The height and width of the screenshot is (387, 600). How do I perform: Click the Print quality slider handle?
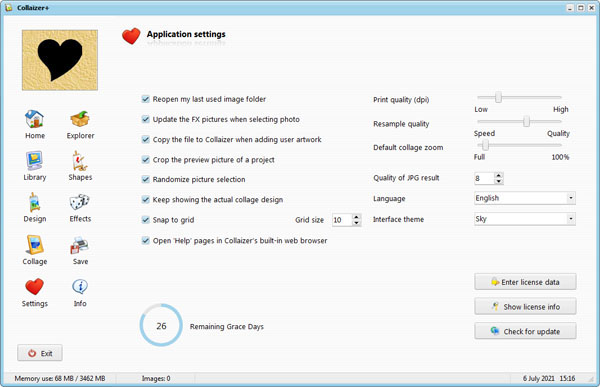[x=498, y=97]
